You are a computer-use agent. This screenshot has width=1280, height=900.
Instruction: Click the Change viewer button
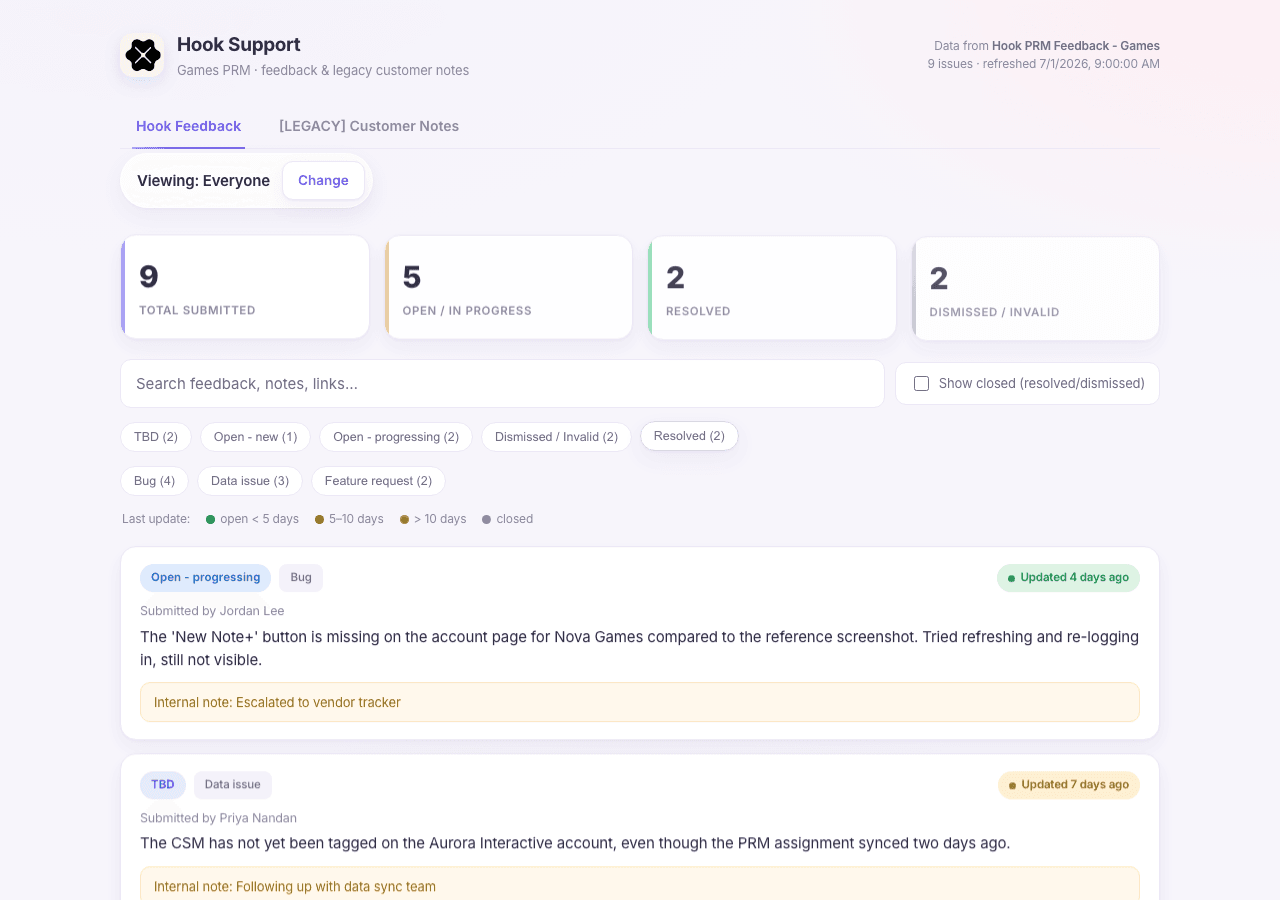point(323,181)
